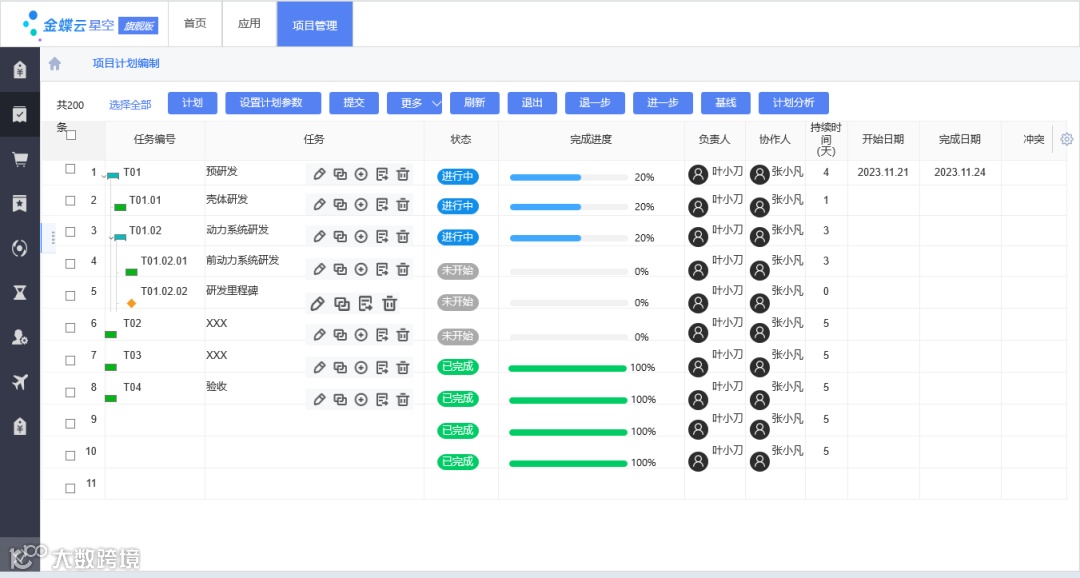Collapse the T01.02 task tree node
Viewport: 1080px width, 578px height.
pyautogui.click(x=111, y=238)
